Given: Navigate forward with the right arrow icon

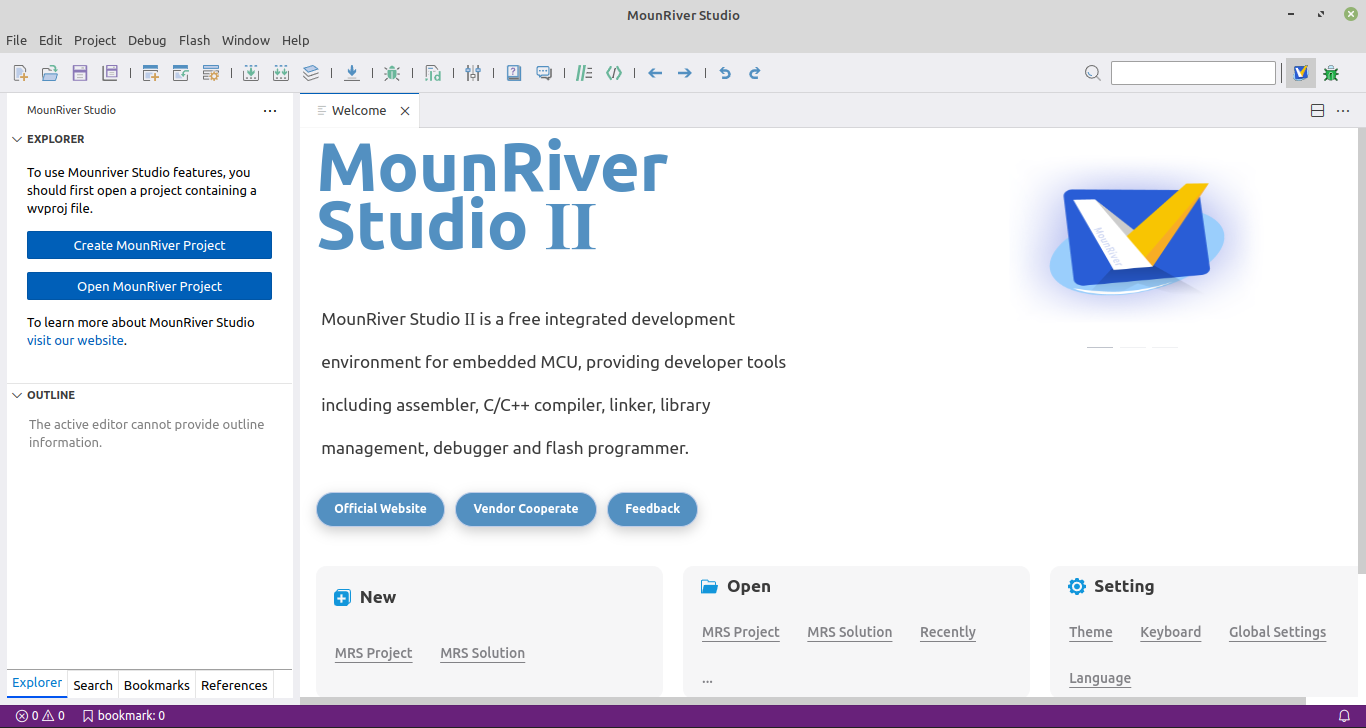Looking at the screenshot, I should click(x=685, y=73).
